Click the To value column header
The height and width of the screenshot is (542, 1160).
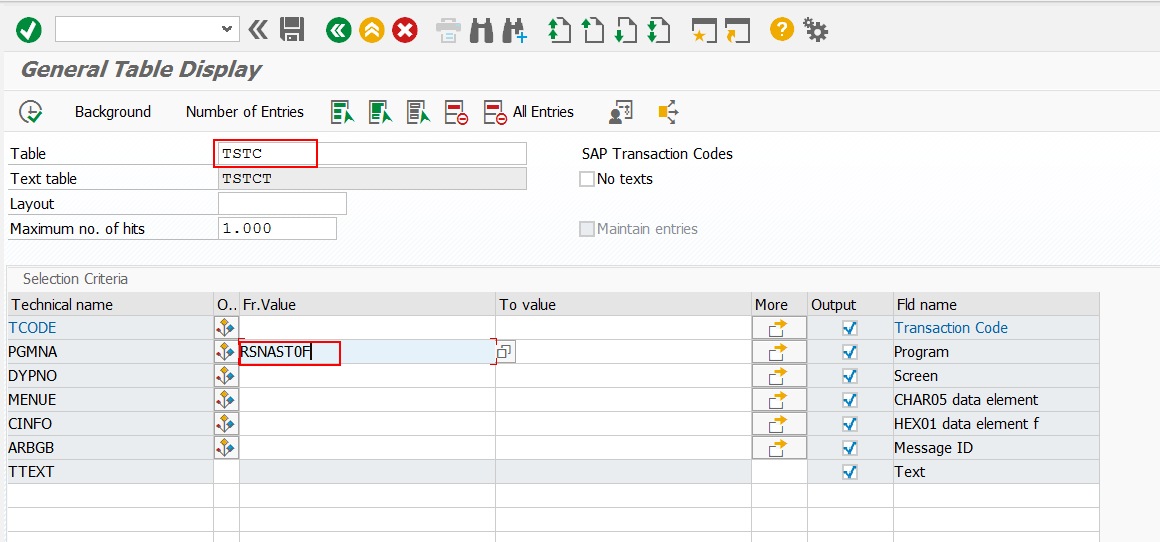pos(624,305)
